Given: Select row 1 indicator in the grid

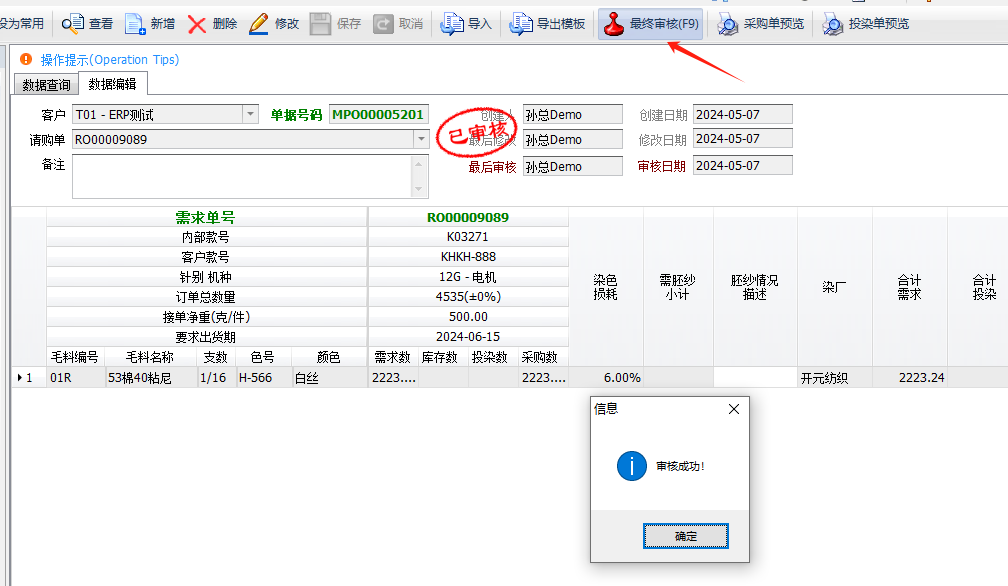Looking at the screenshot, I should point(29,378).
